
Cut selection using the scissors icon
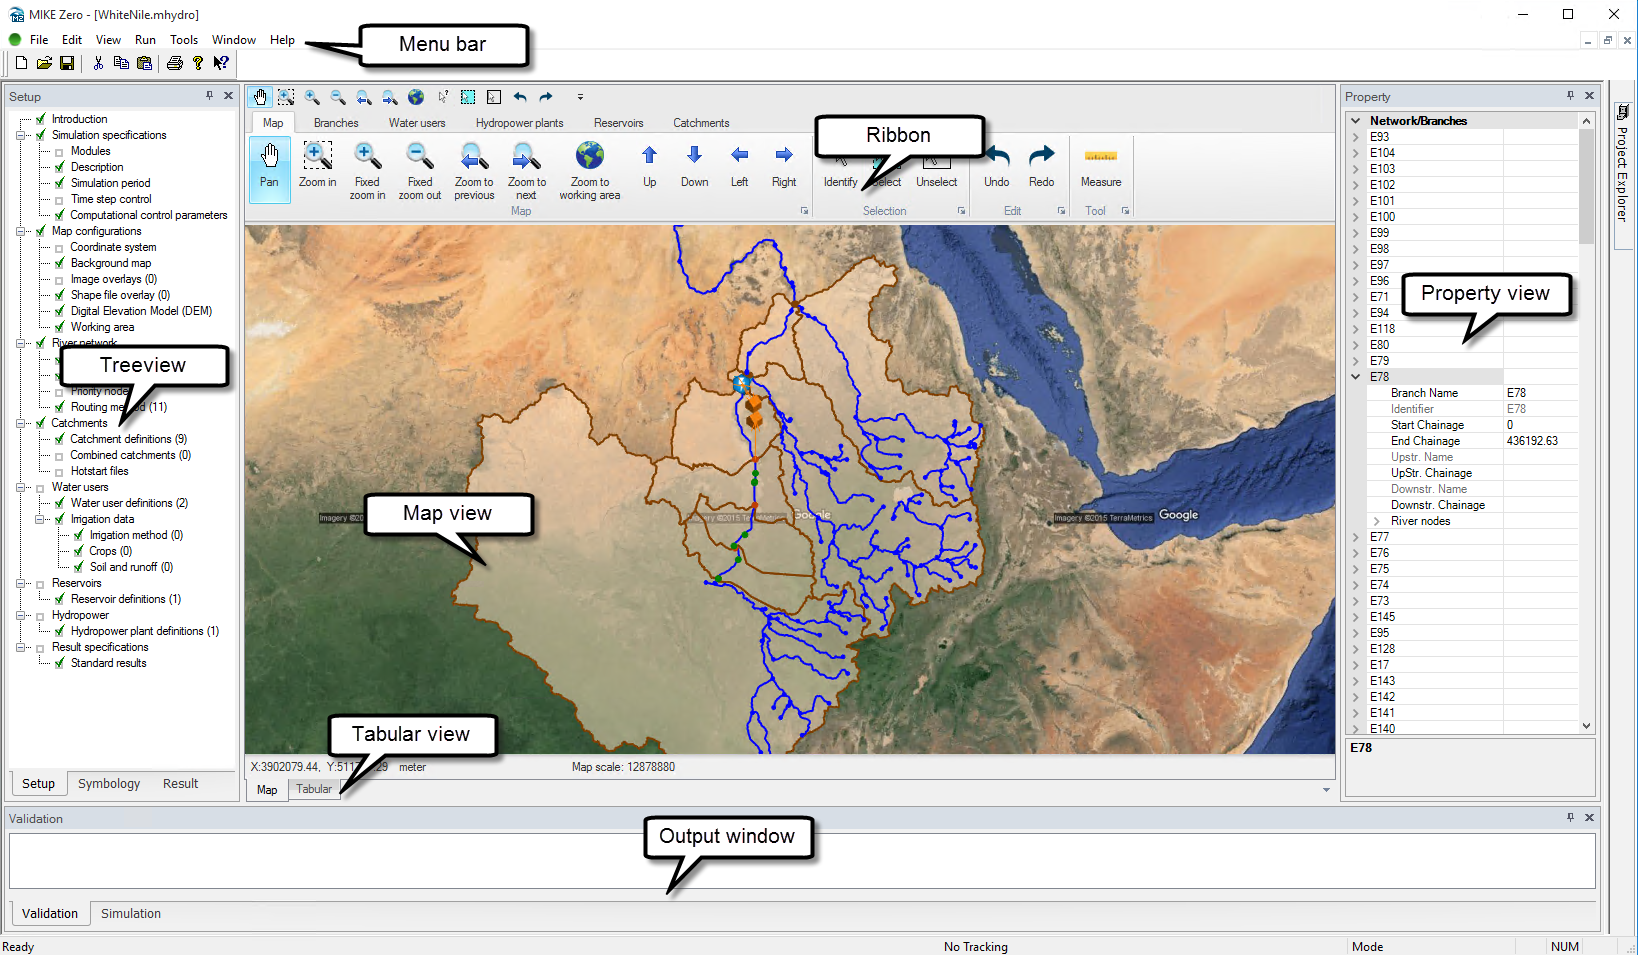tap(98, 63)
